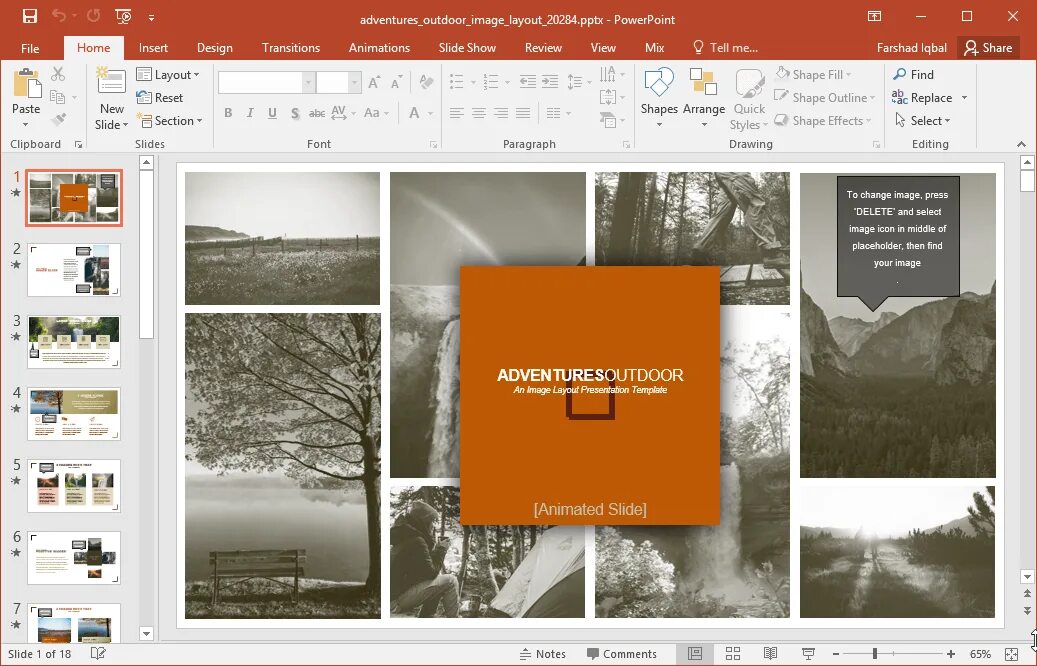Viewport: 1037px width, 666px height.
Task: Toggle Align Right paragraph
Action: 501,113
